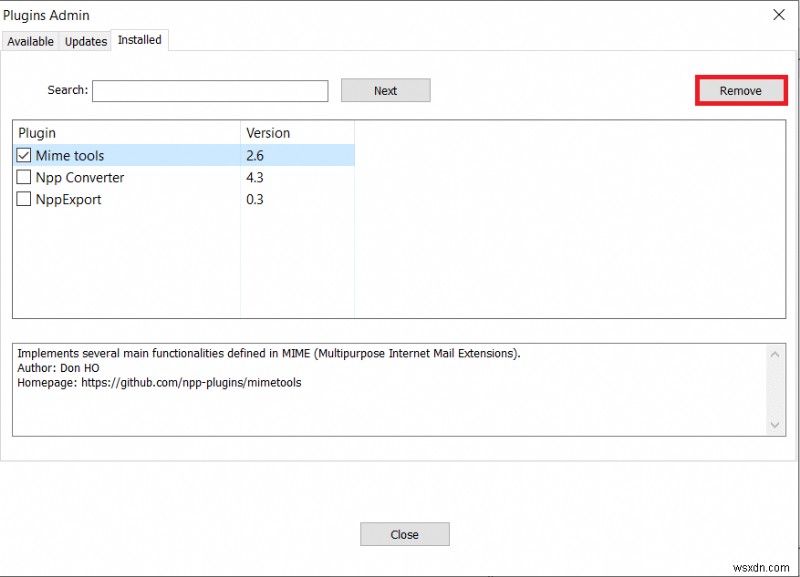This screenshot has height=577, width=800.
Task: Switch to the Updates tab
Action: [84, 41]
